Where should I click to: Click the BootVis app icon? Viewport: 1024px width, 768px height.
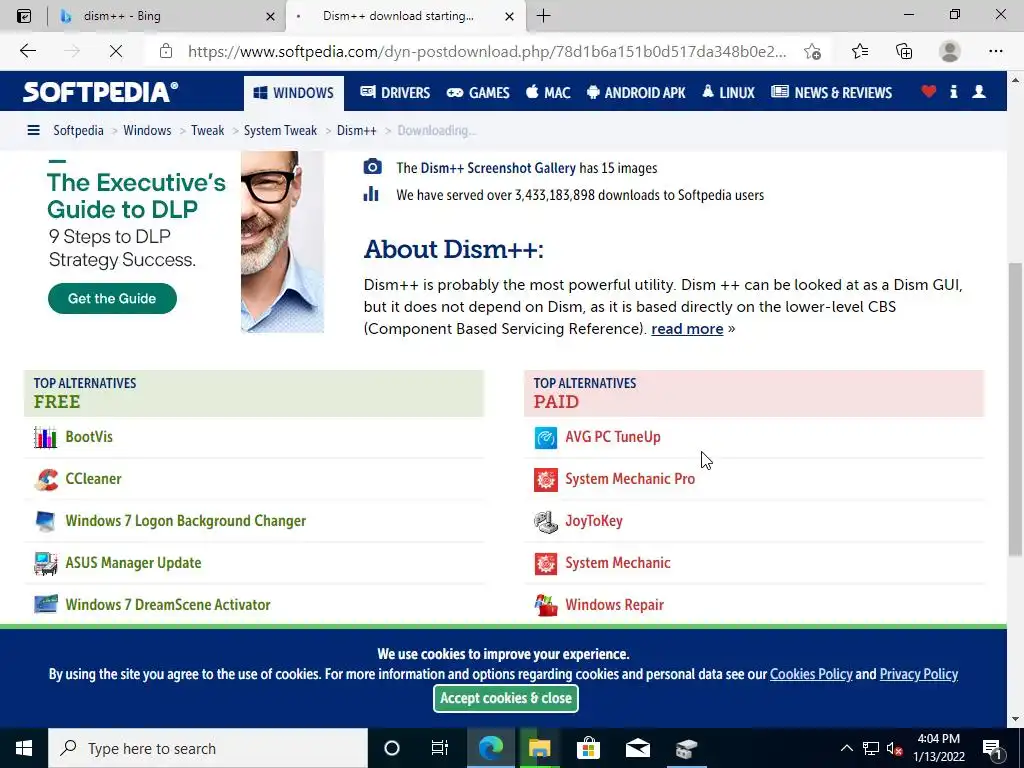point(46,437)
